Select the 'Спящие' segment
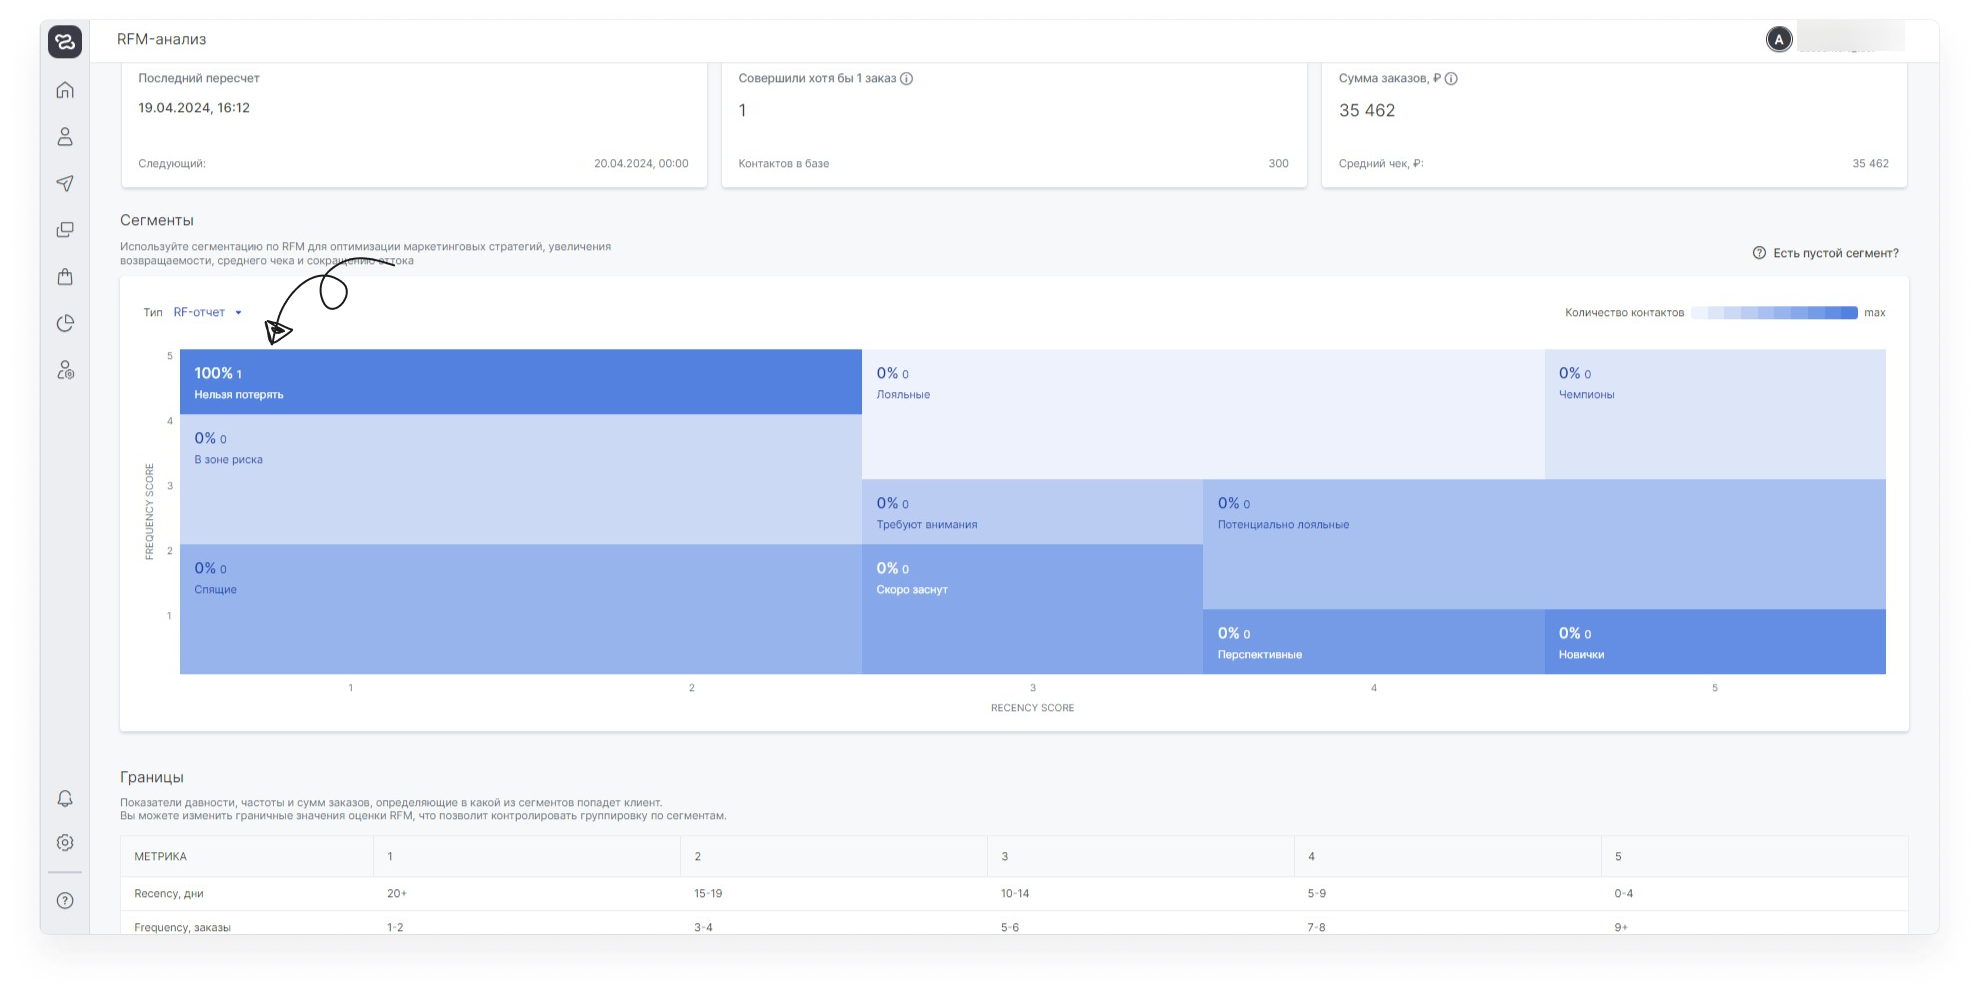Image resolution: width=1979 pixels, height=994 pixels. tap(521, 609)
